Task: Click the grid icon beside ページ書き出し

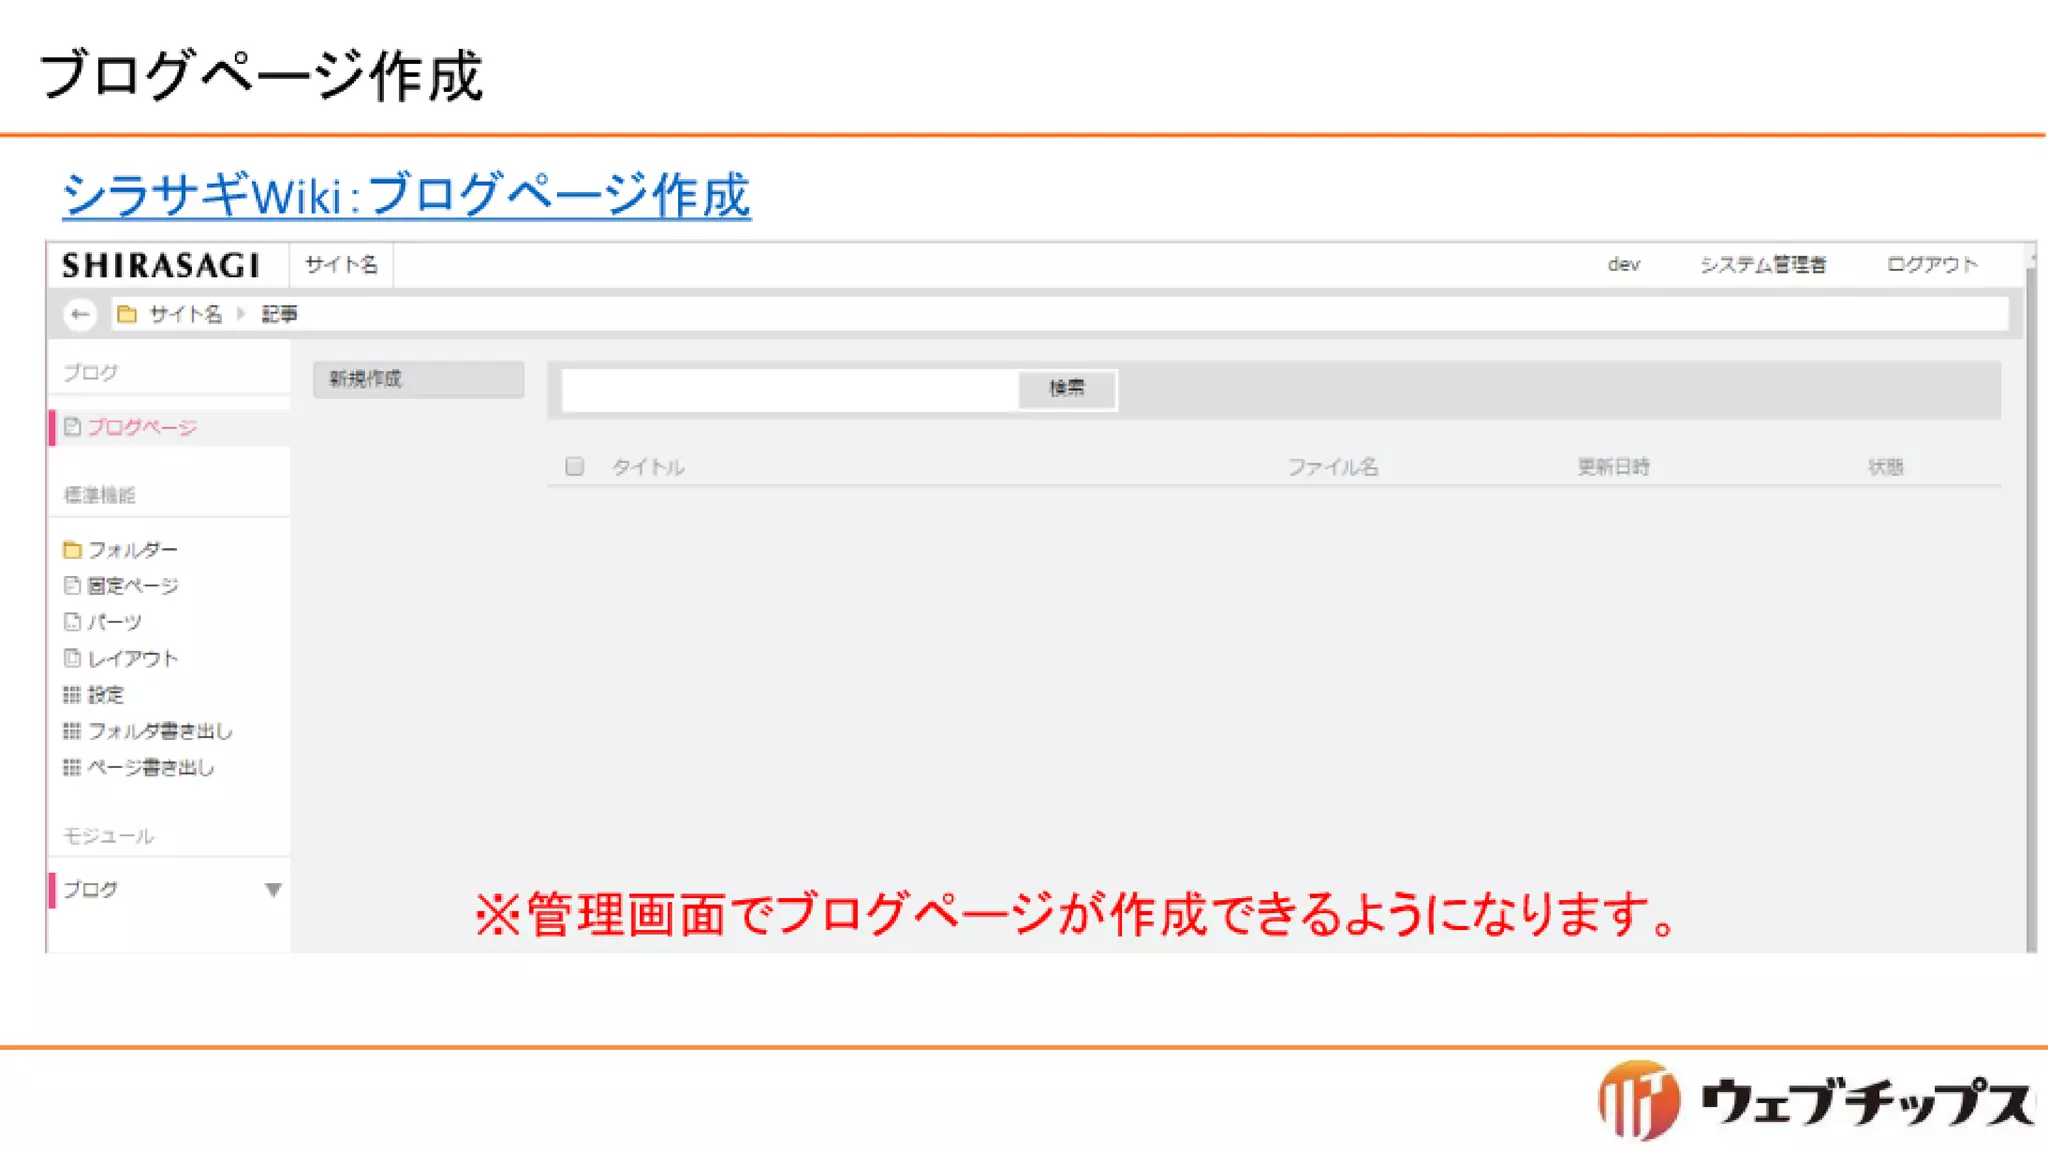Action: 72,767
